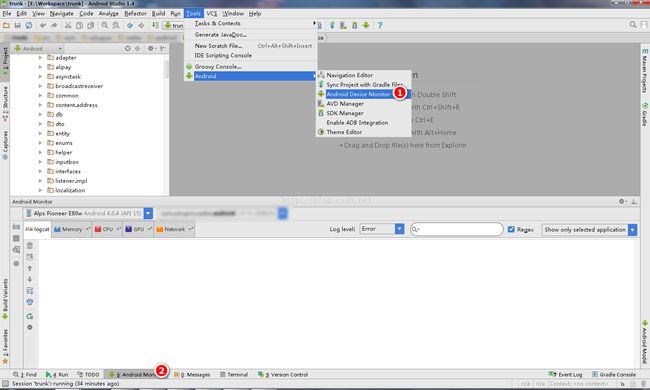Click the Replace magnifier toolbar icon
Viewport: 650px width, 390px height.
coord(116,25)
